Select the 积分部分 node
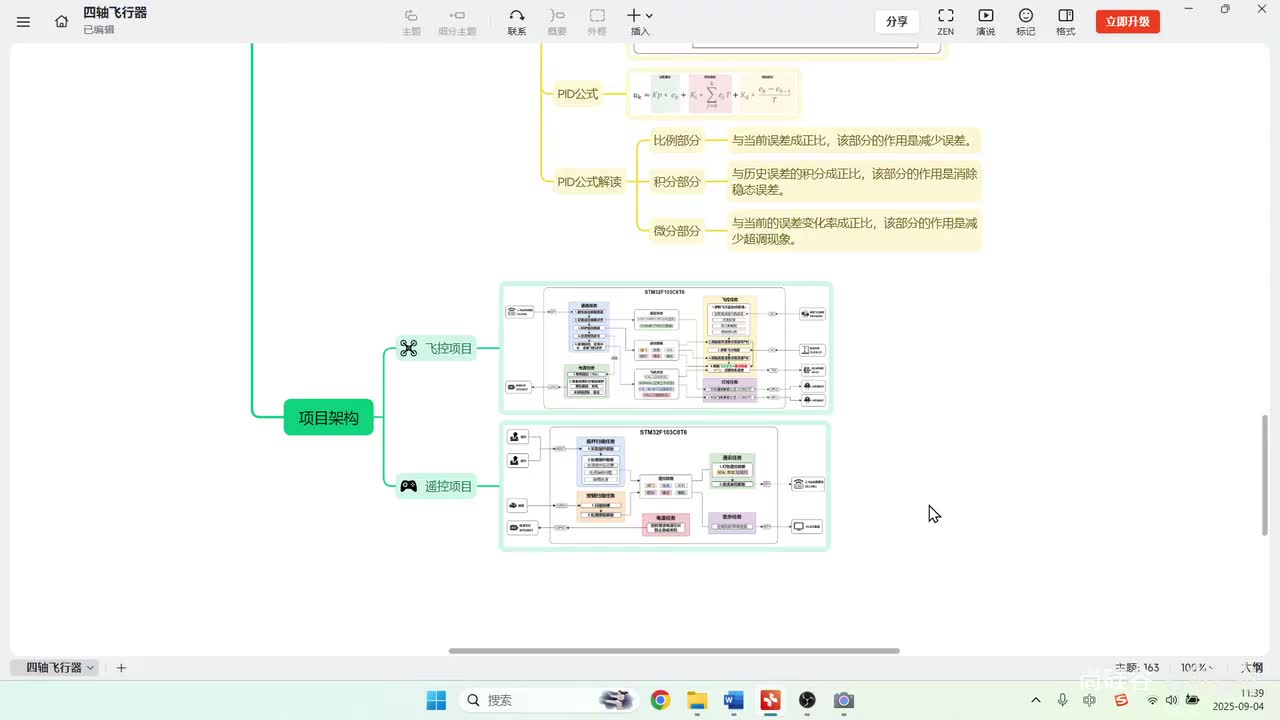Image resolution: width=1280 pixels, height=720 pixels. coord(677,182)
